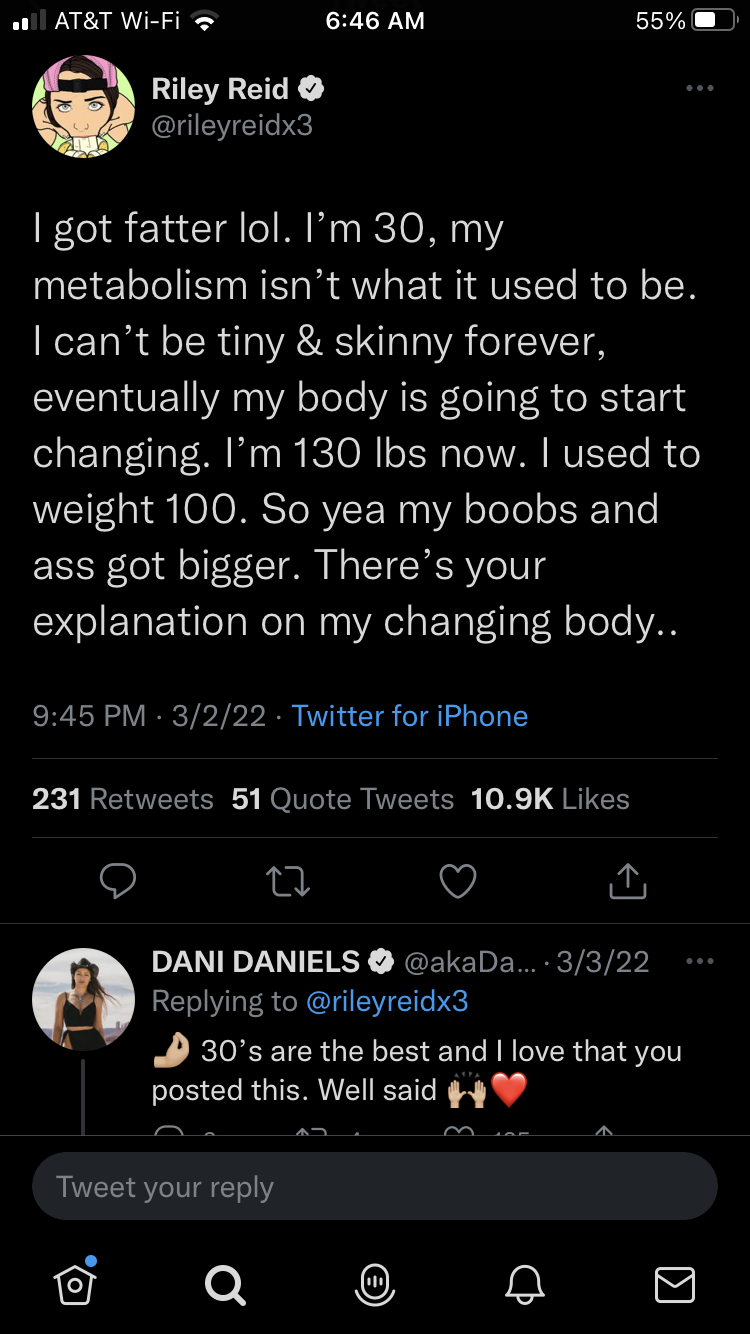Tap the reply speech bubble icon
750x1334 pixels.
(118, 881)
